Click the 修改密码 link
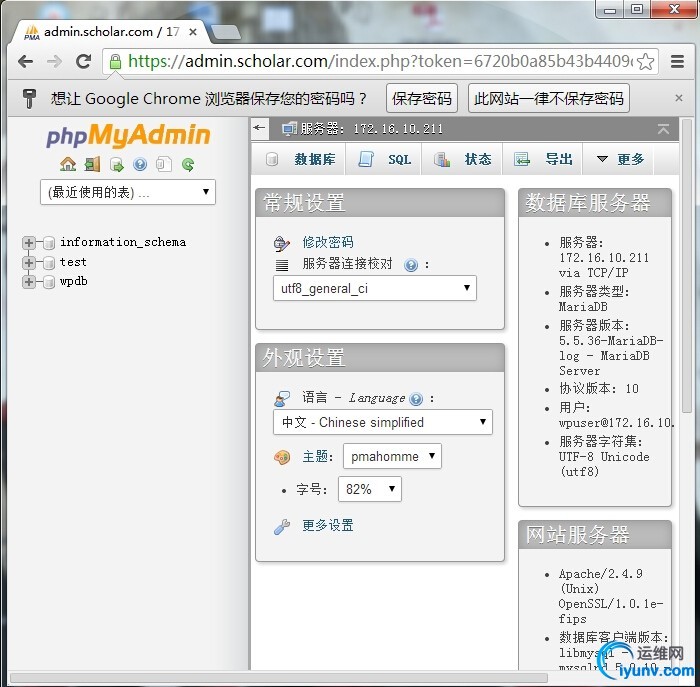Screen dimensions: 700x687 [328, 242]
